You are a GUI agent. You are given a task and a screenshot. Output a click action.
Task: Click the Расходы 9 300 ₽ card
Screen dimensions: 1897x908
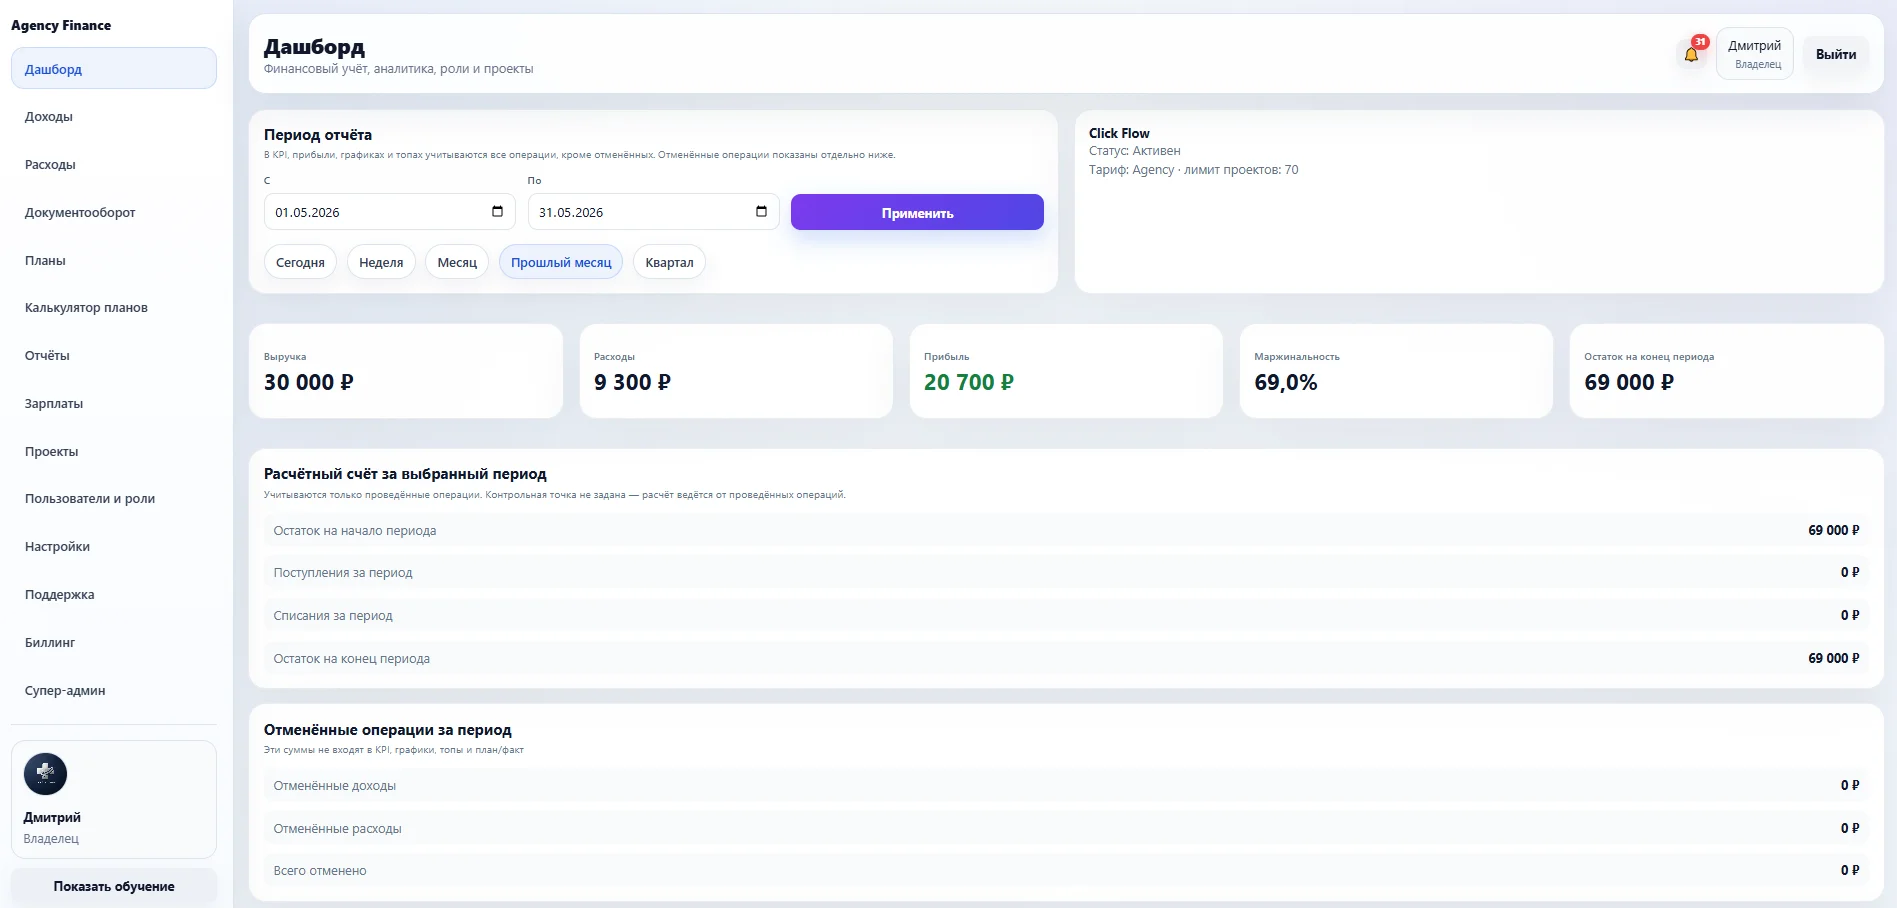click(736, 371)
